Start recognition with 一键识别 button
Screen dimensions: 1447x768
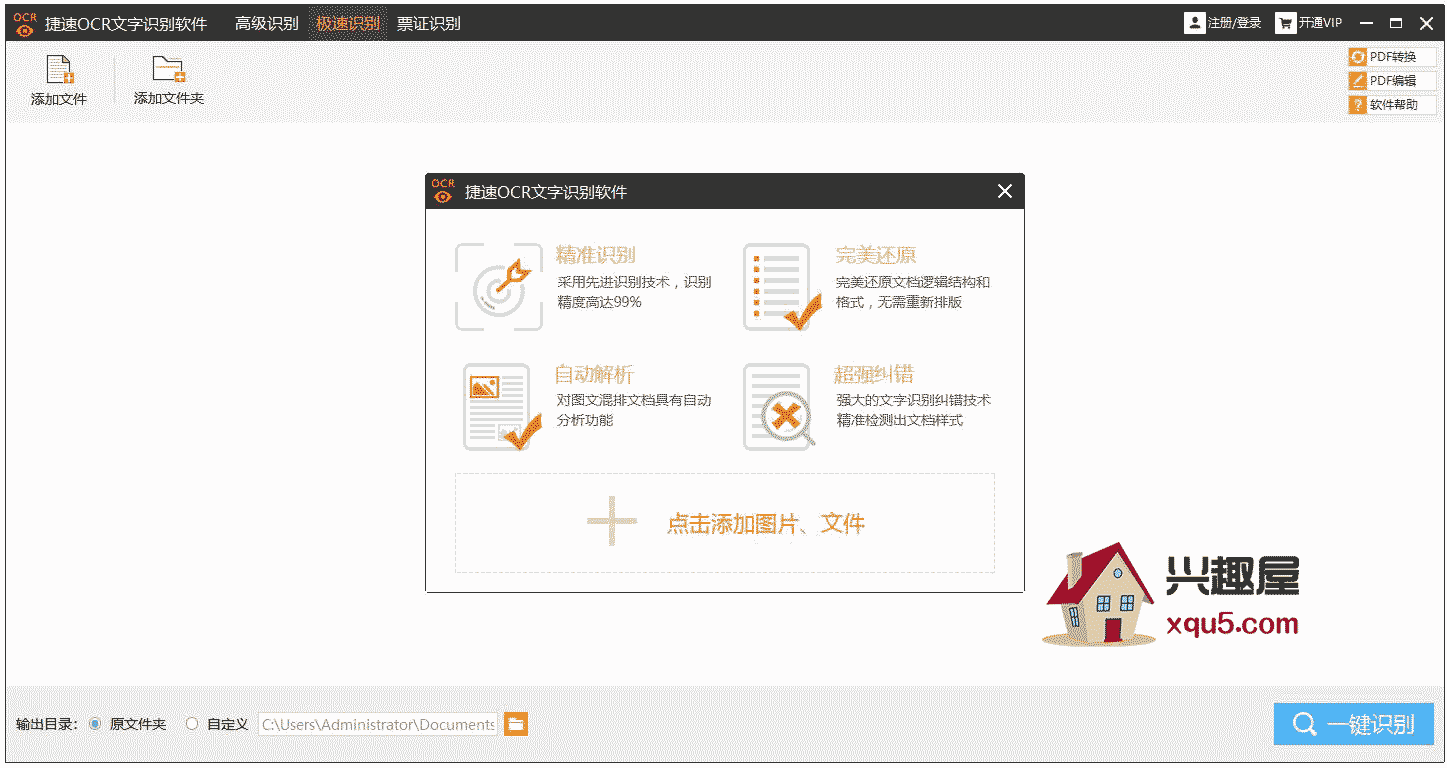pos(1354,725)
